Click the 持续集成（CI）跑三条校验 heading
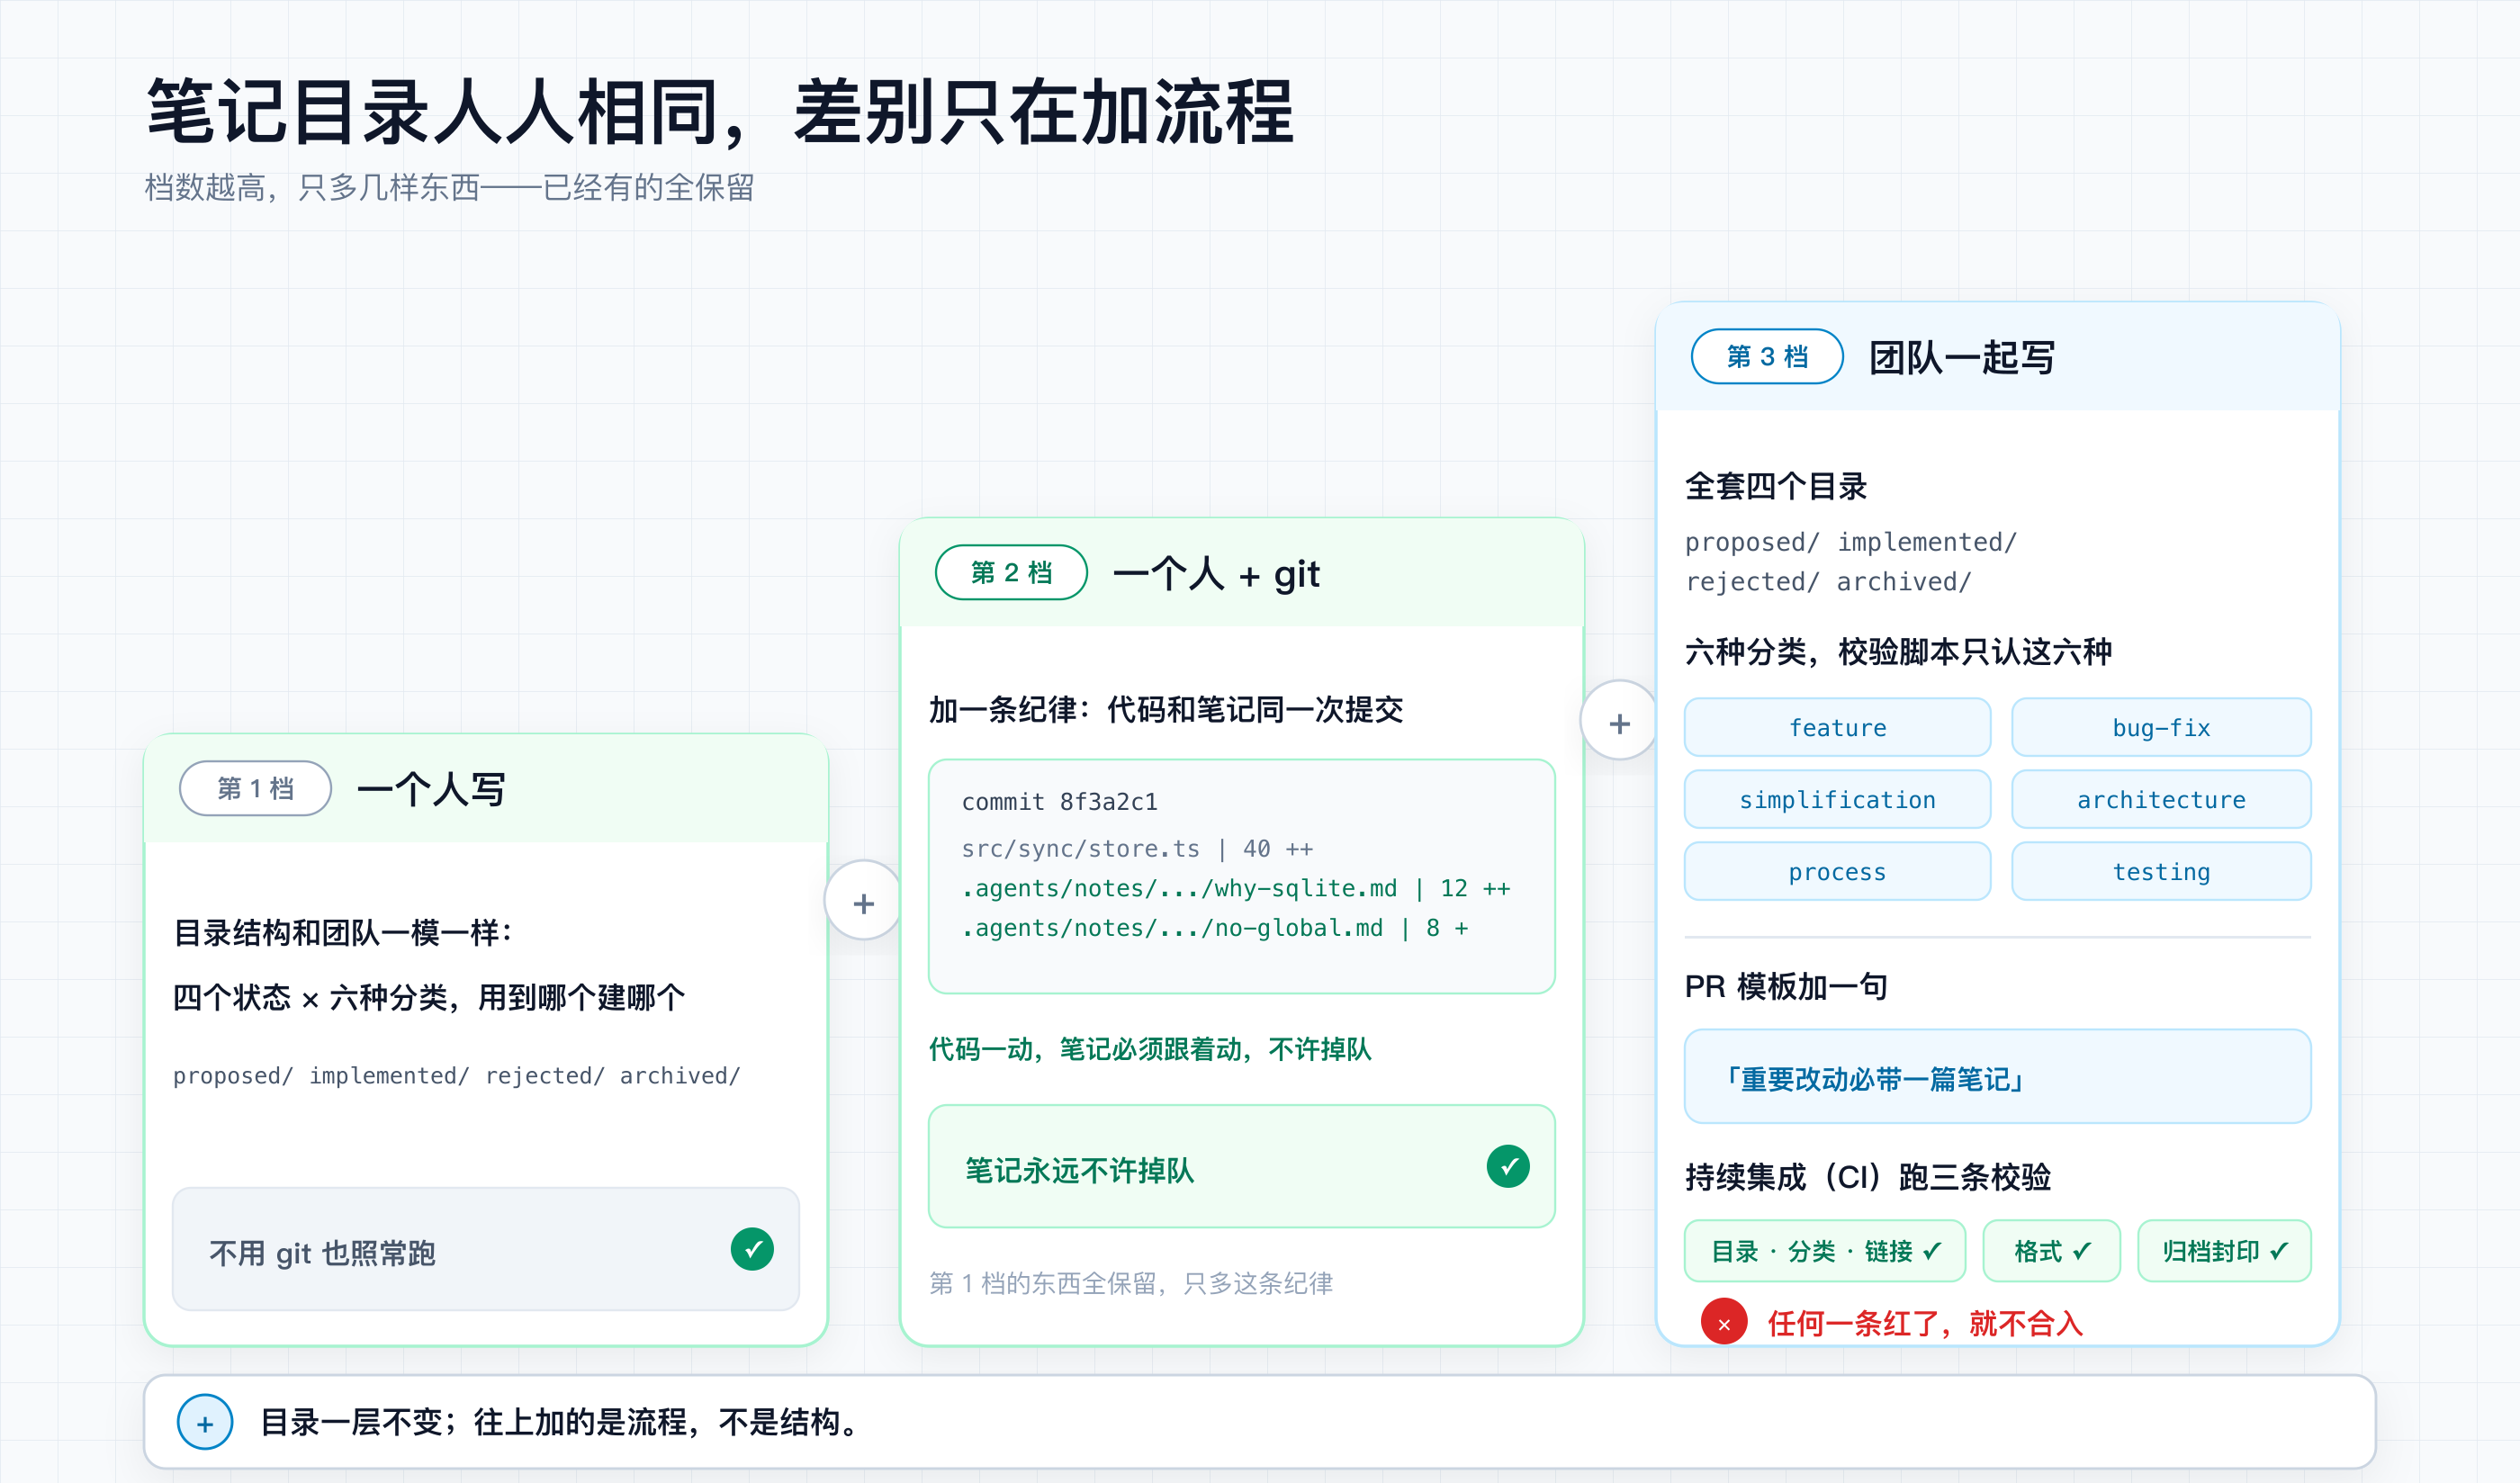 point(1867,1176)
